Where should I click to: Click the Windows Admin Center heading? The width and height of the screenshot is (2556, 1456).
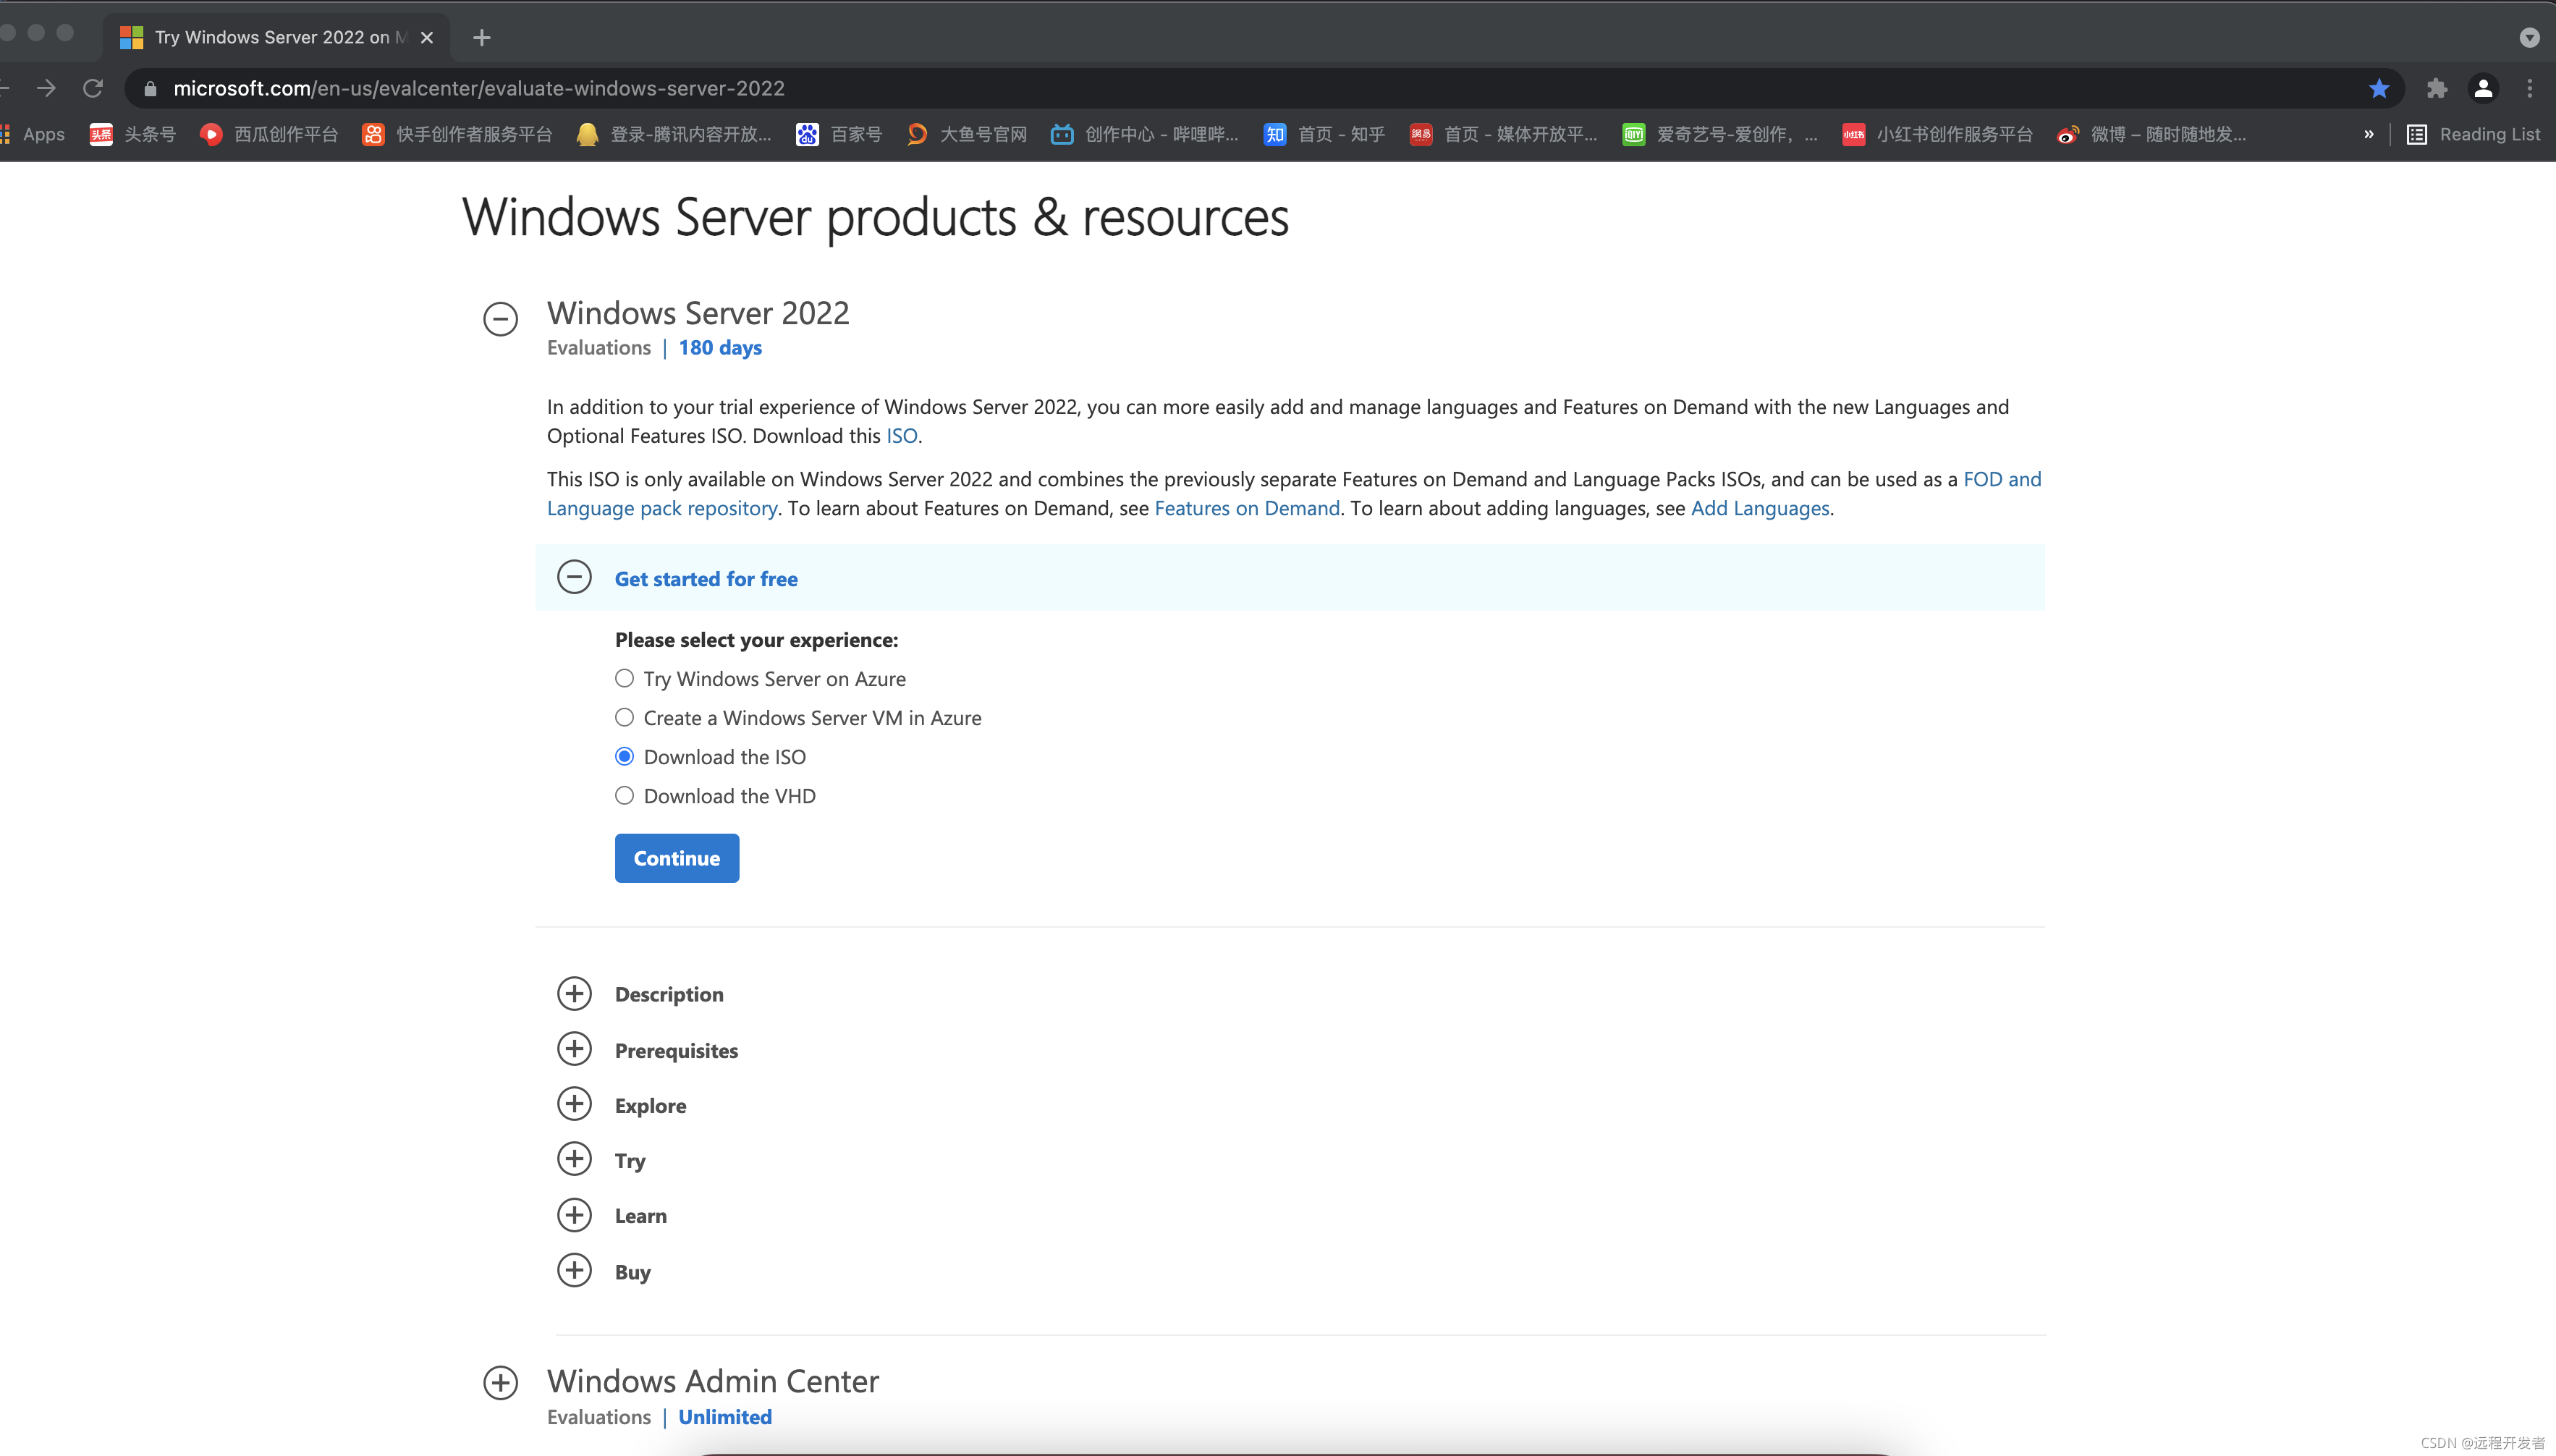(x=713, y=1381)
